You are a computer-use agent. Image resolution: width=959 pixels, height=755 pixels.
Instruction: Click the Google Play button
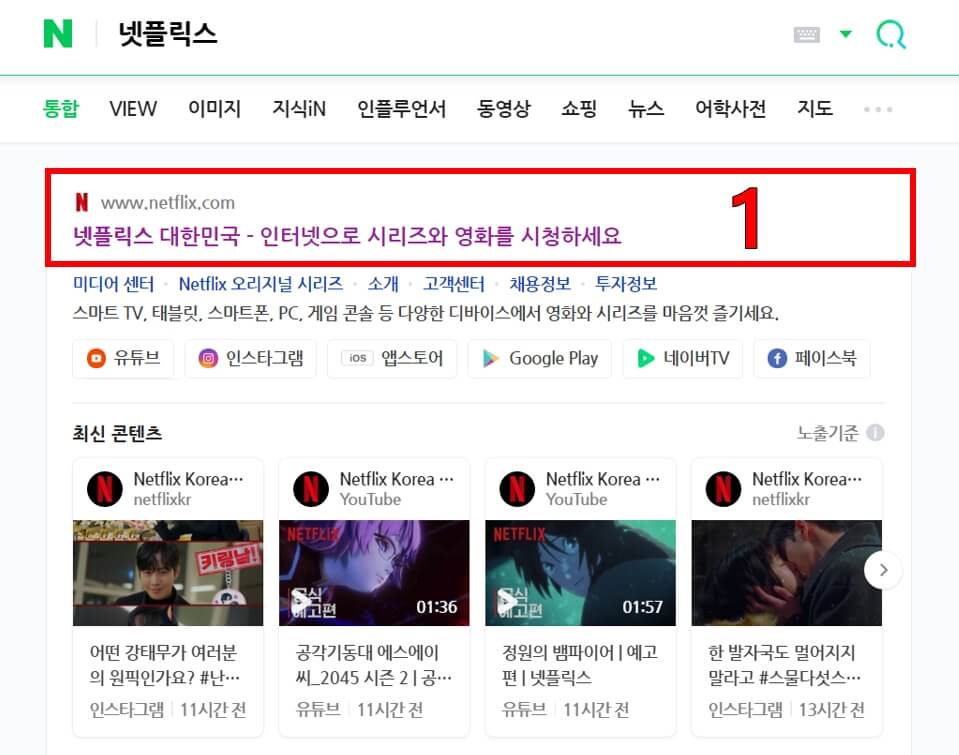[540, 359]
